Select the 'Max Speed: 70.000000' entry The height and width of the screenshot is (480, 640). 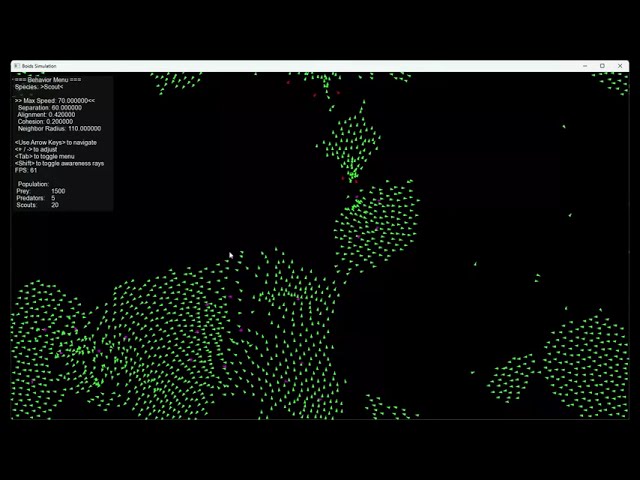click(55, 100)
